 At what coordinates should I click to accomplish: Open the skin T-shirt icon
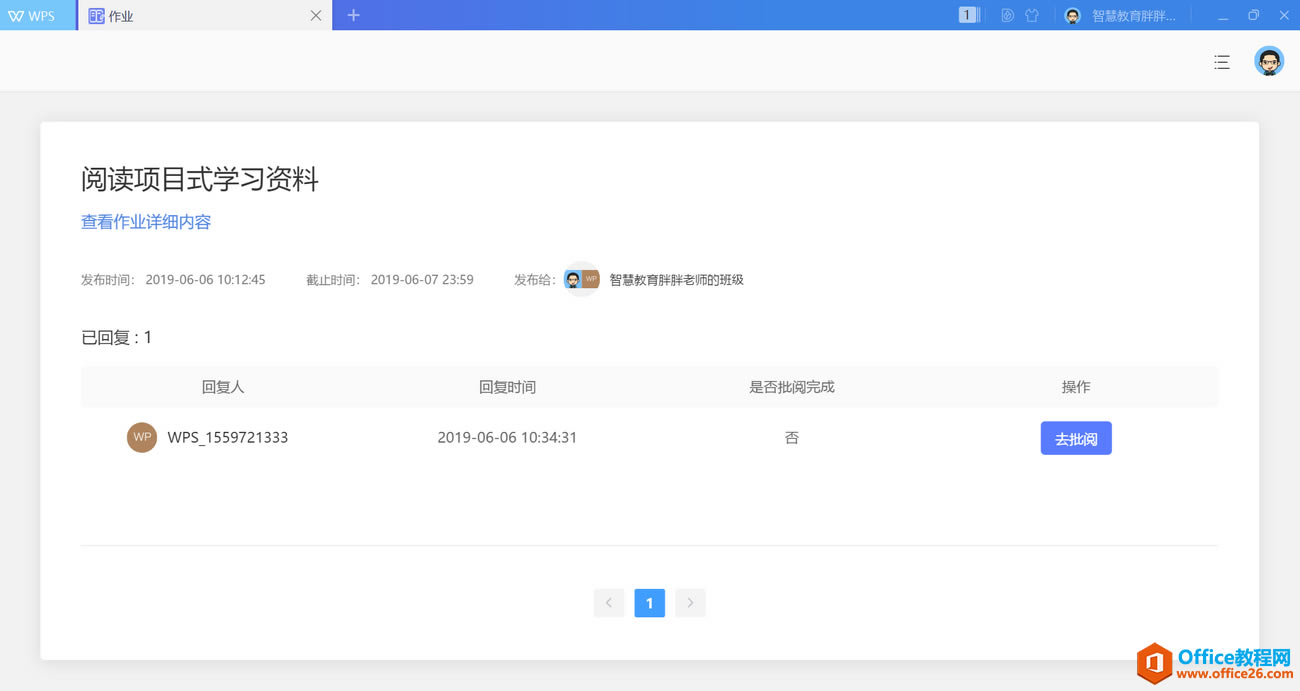1032,15
